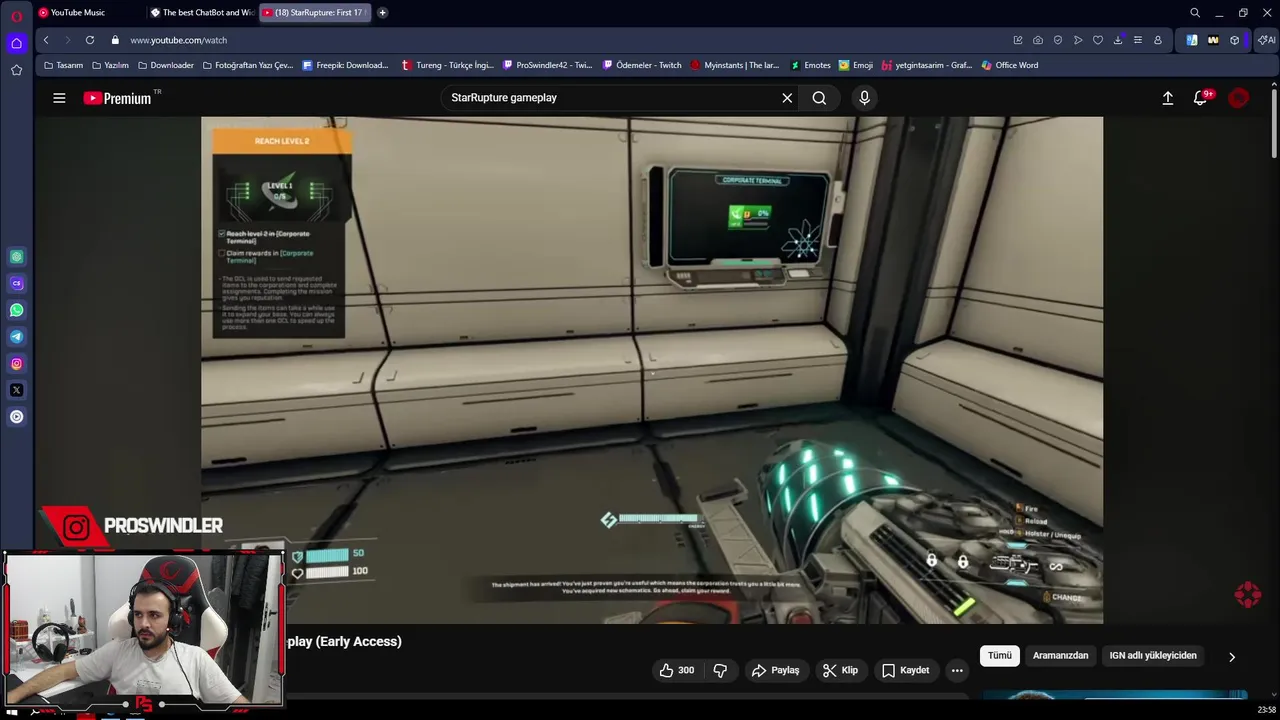Open the Tureng - Türkçe İngi... bookmark
The width and height of the screenshot is (1280, 720).
pos(447,65)
